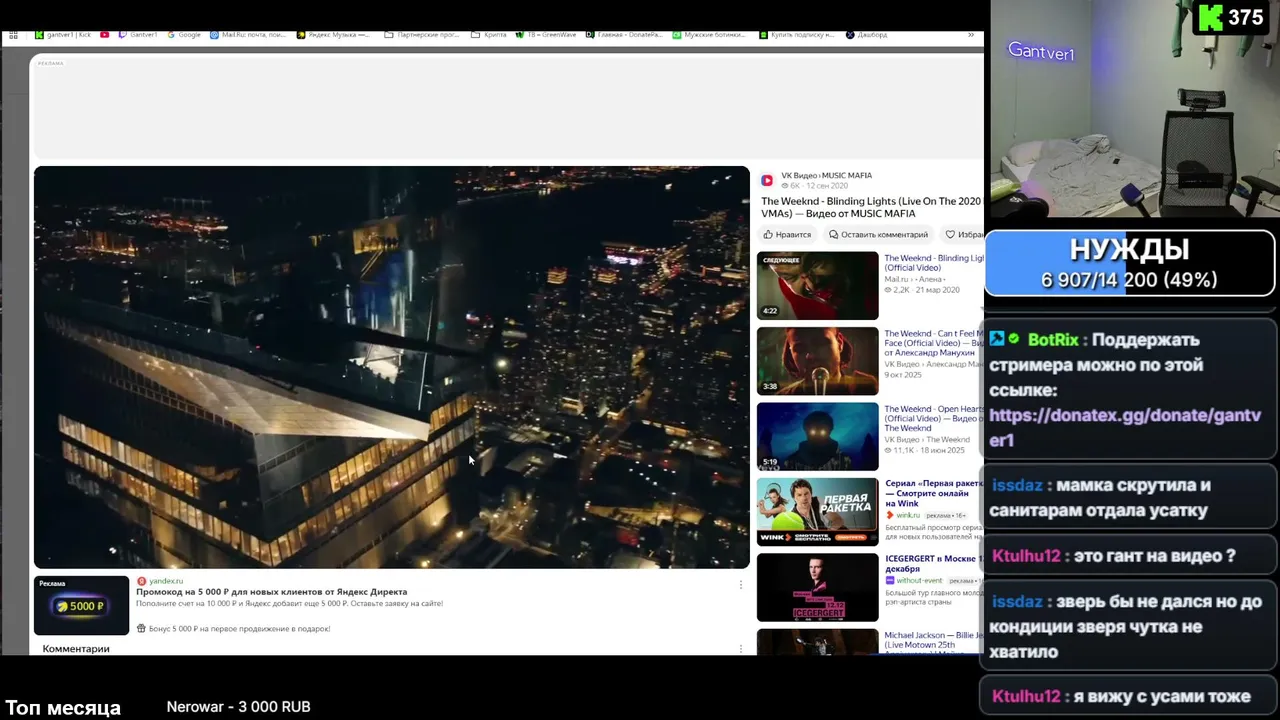Open the donatex.gg donate link in chat

[x=1125, y=428]
